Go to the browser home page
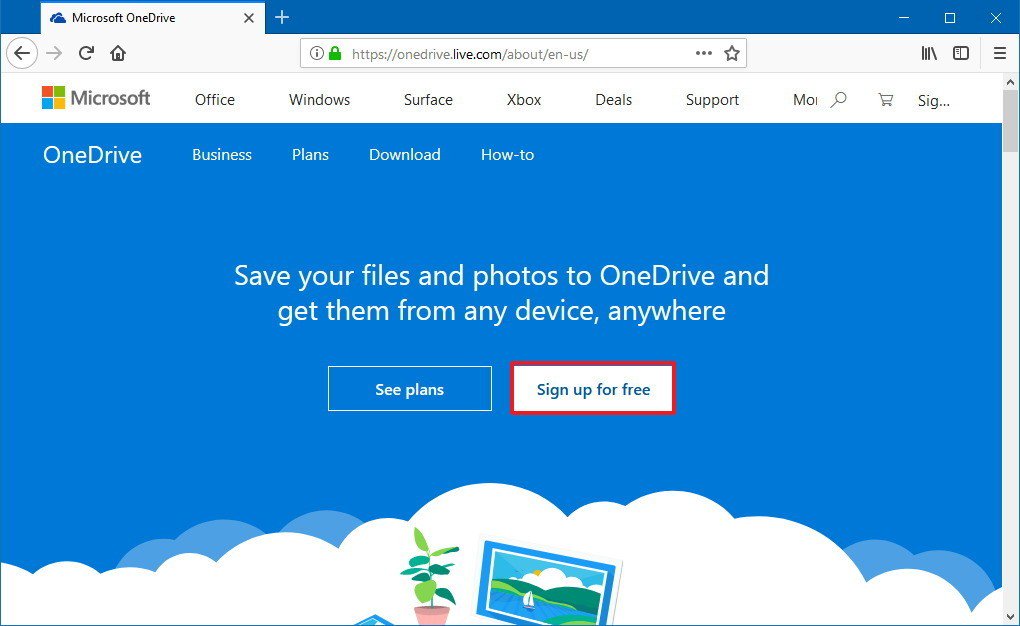Viewport: 1020px width, 626px height. coord(117,53)
